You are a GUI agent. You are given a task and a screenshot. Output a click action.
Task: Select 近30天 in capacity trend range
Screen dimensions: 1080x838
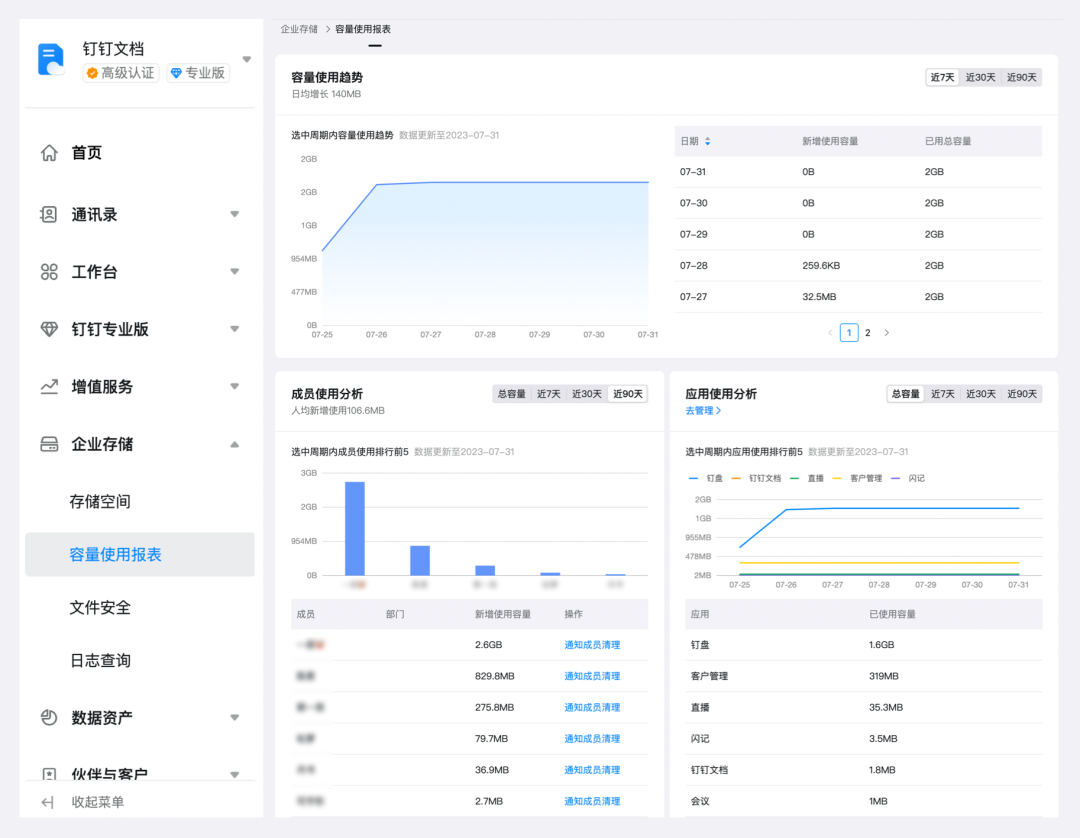click(978, 78)
